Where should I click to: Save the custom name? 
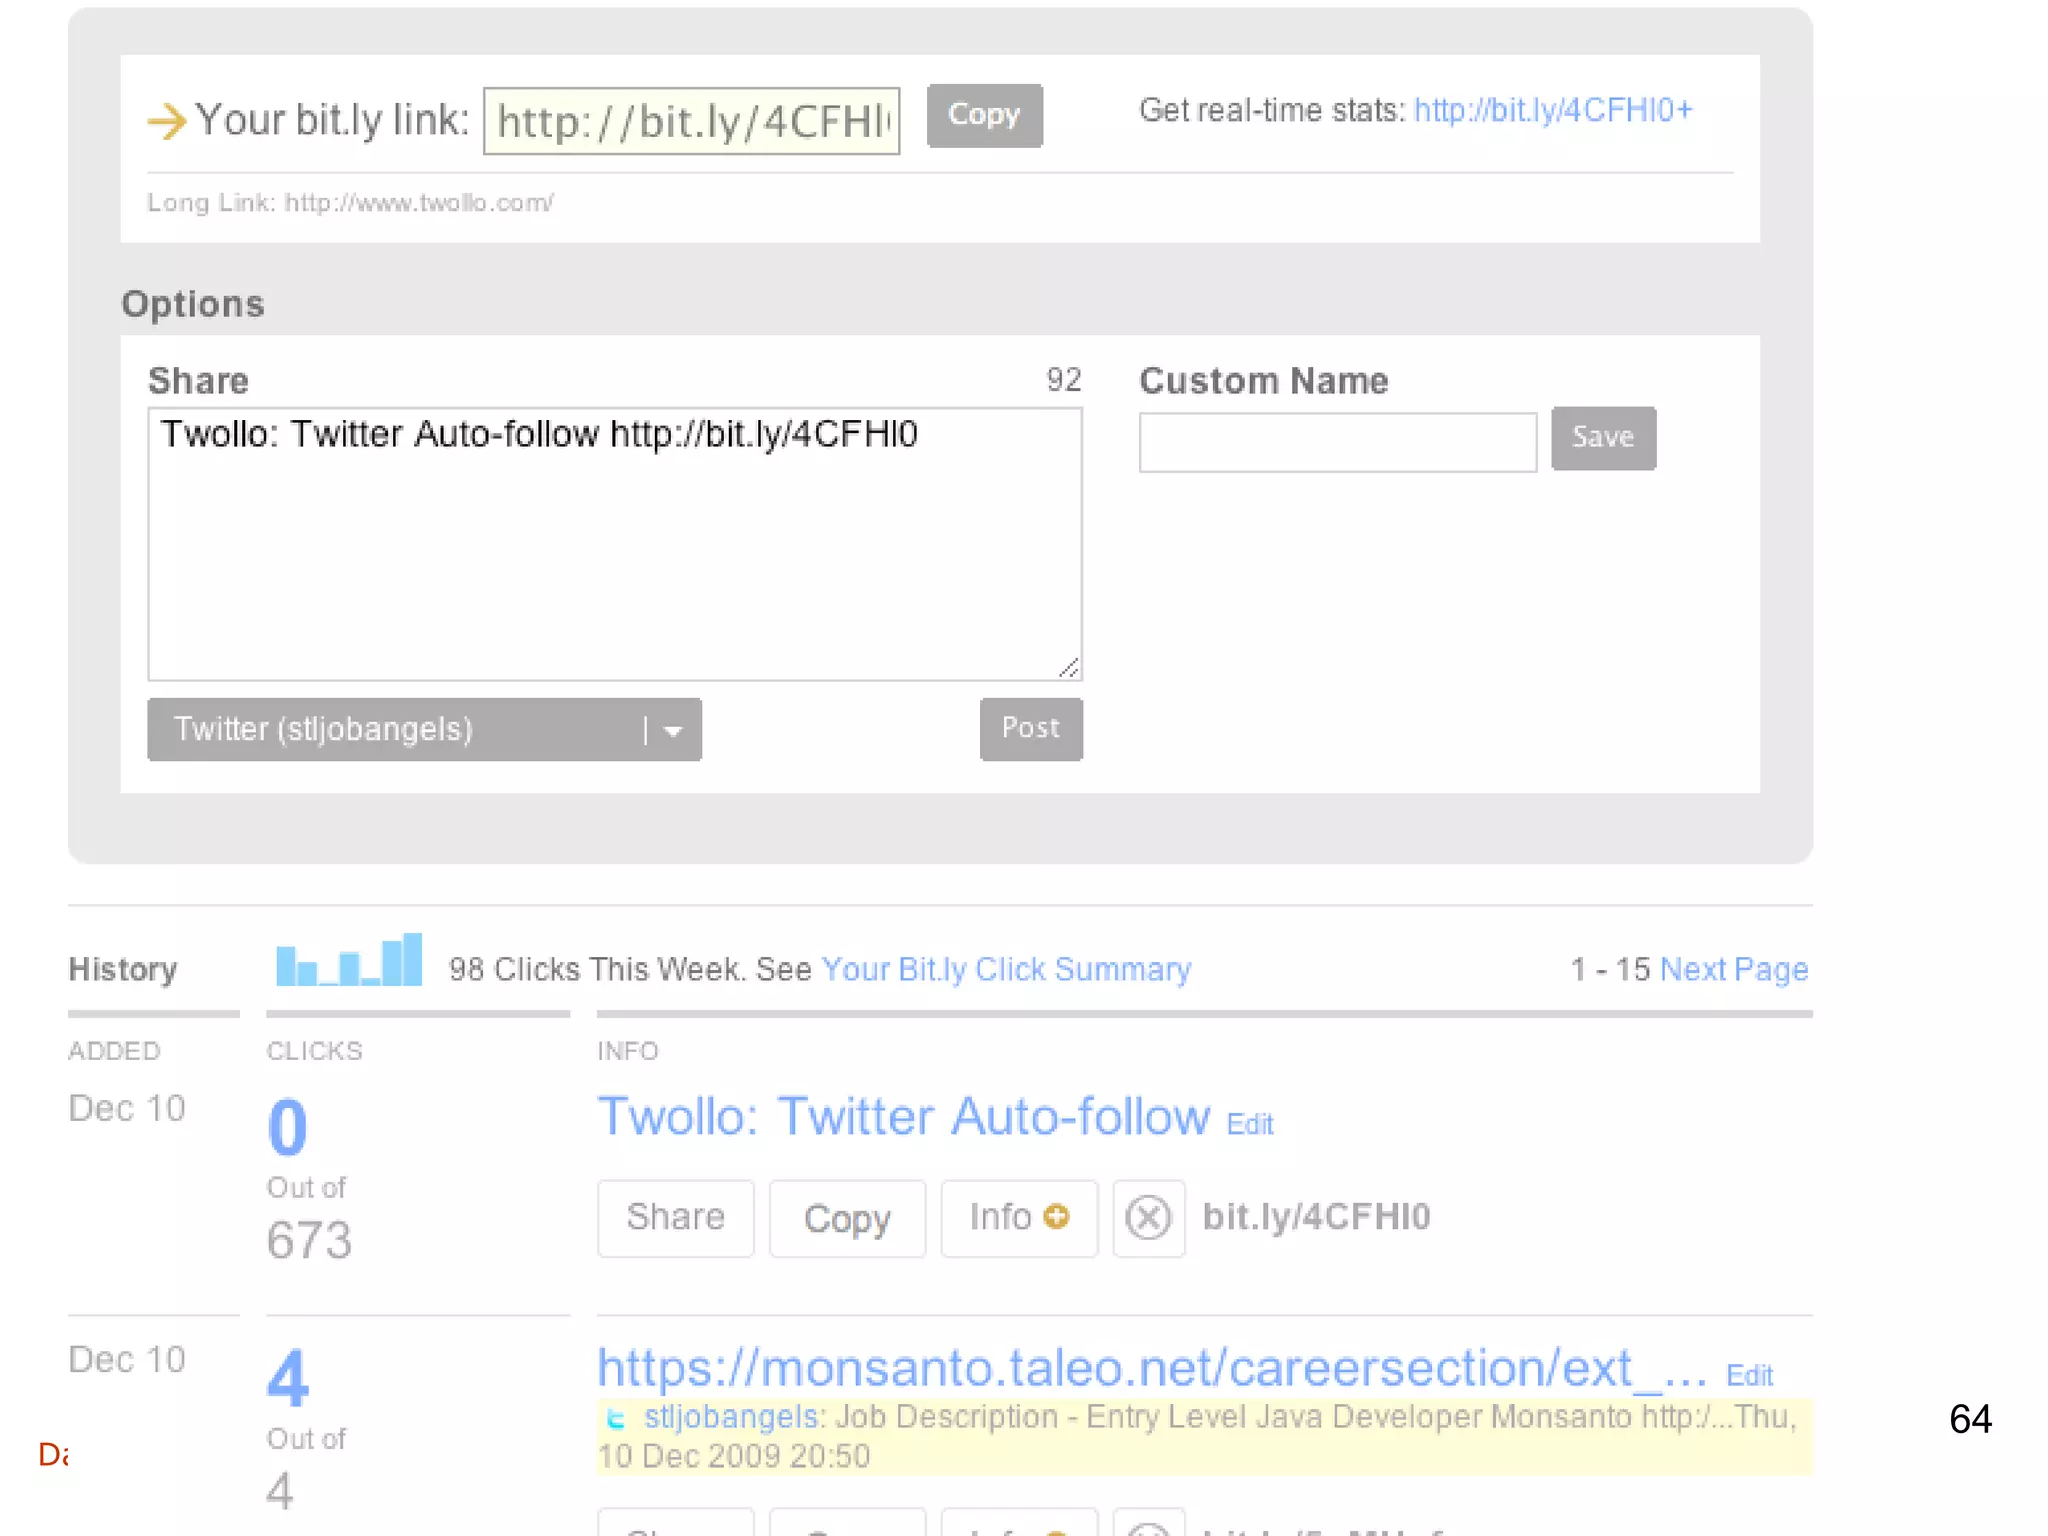1602,437
